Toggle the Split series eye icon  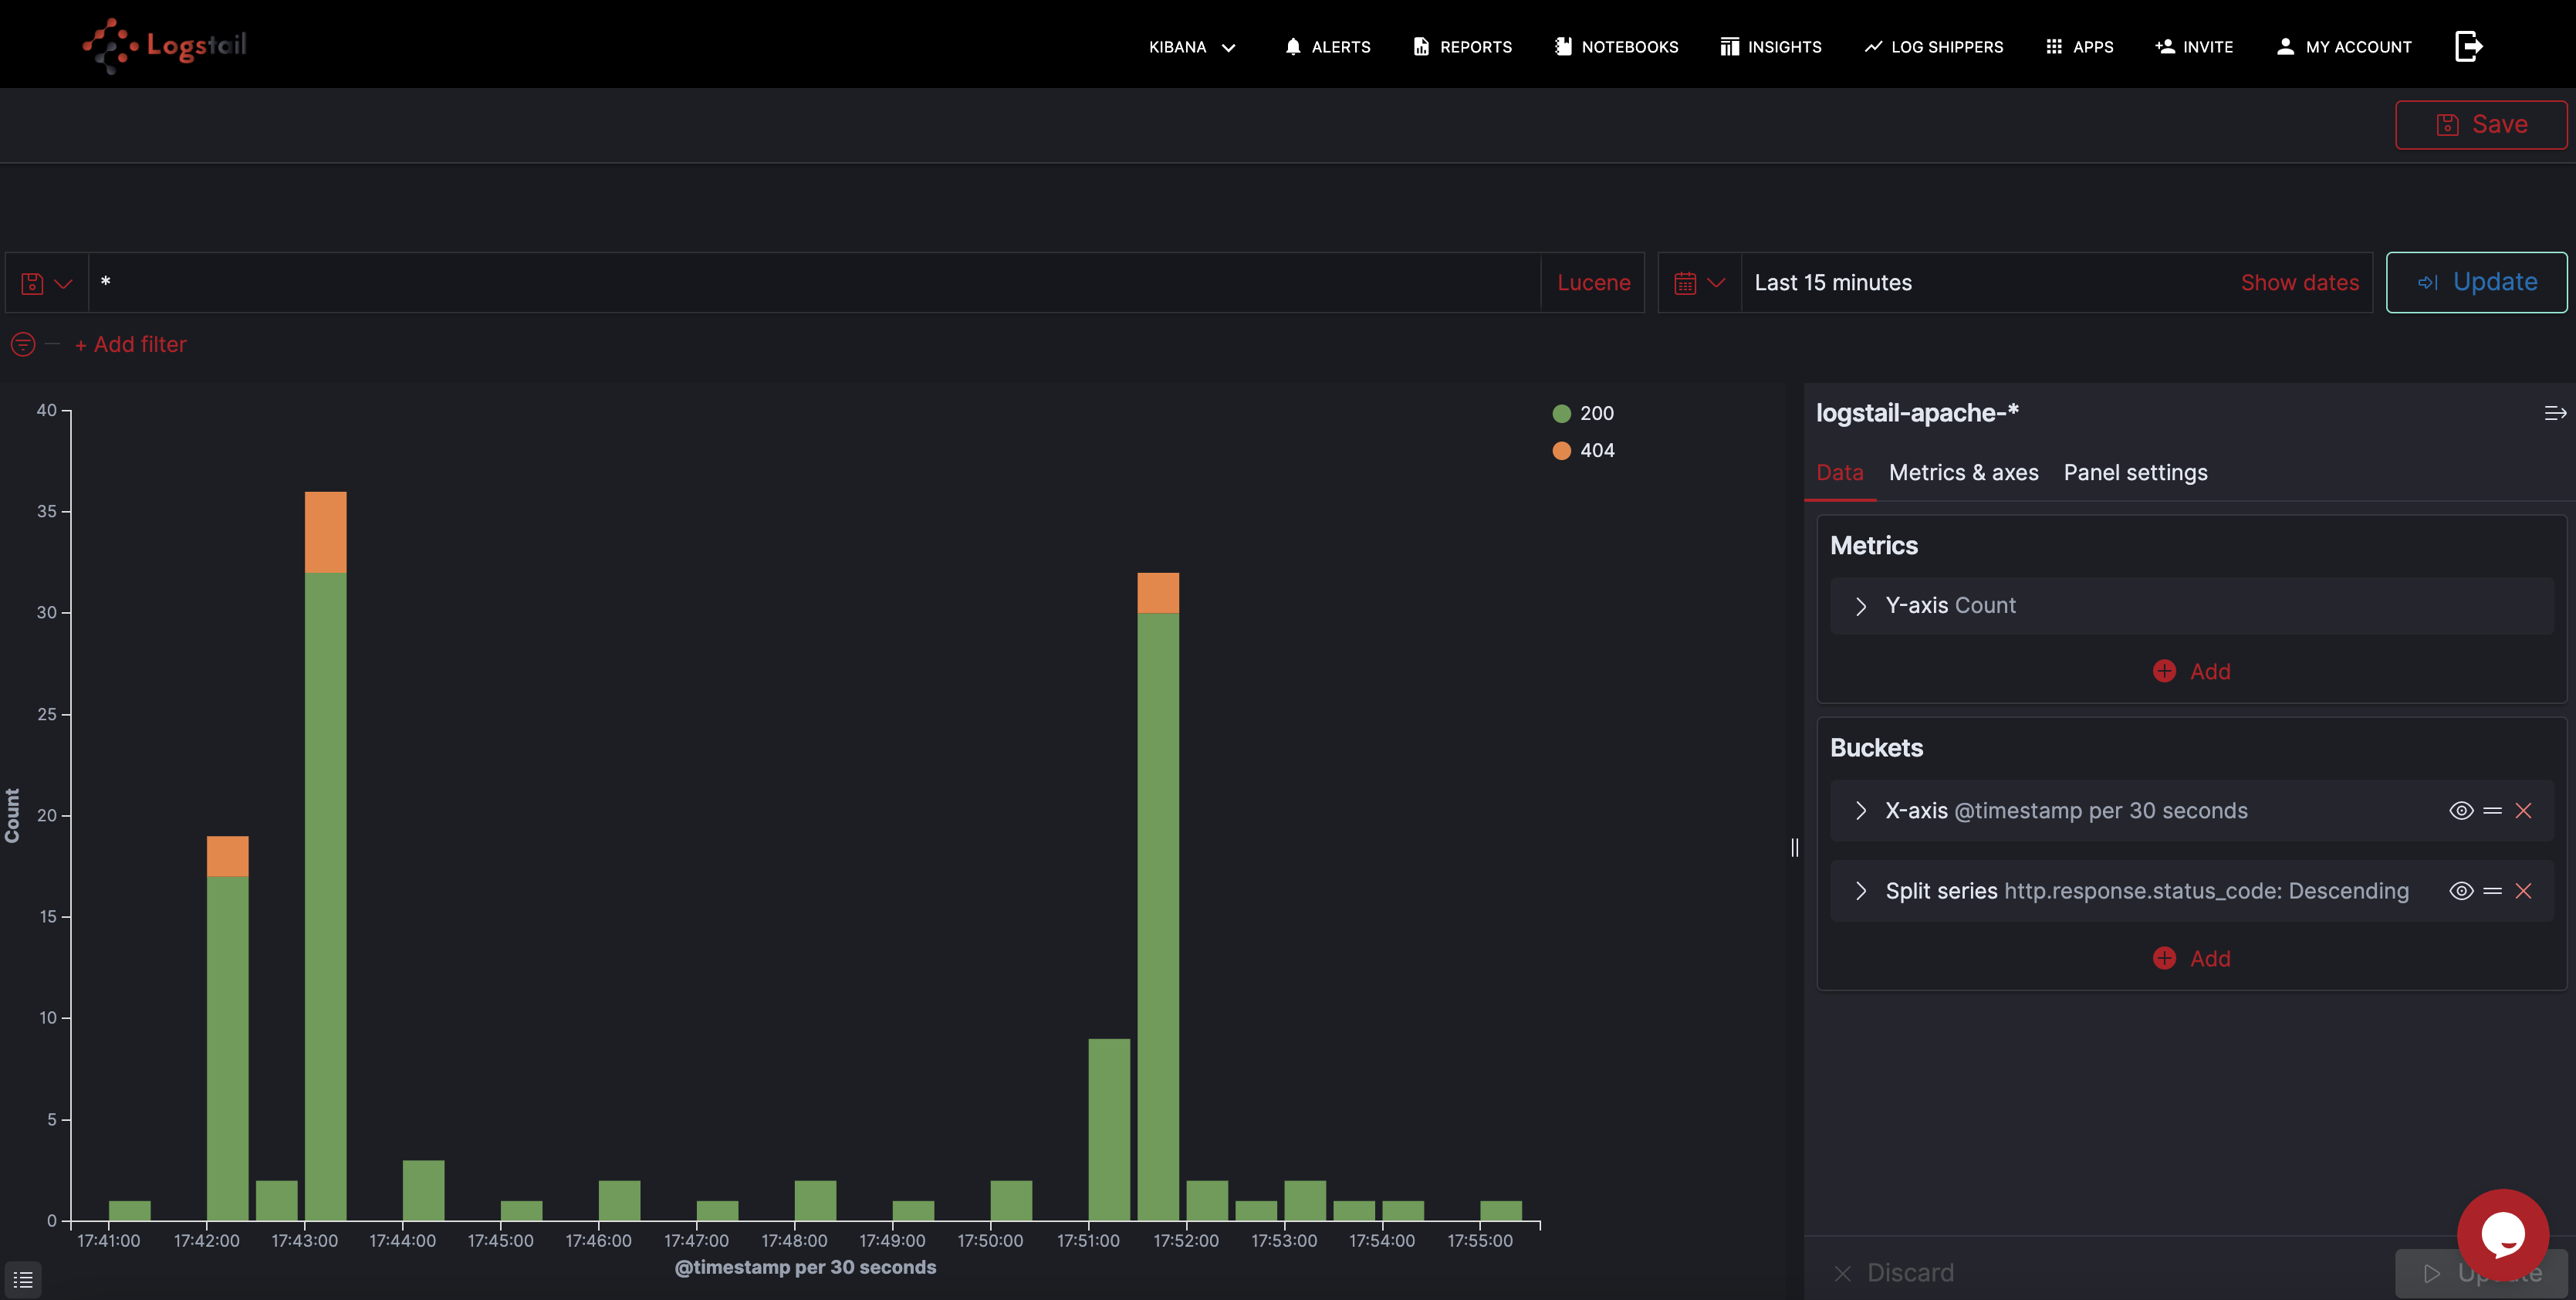tap(2461, 891)
